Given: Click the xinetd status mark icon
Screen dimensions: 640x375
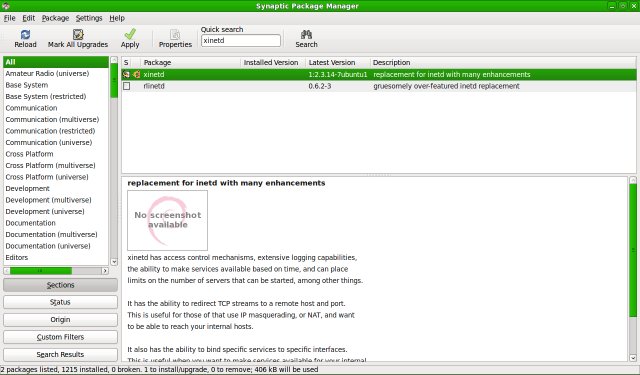Looking at the screenshot, I should click(x=126, y=74).
